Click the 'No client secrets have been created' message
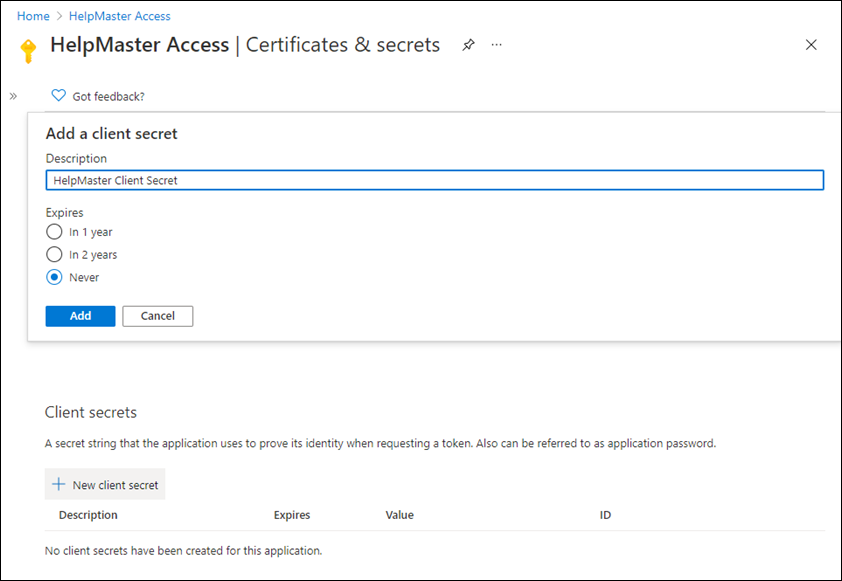Screen dimensions: 842x581 click(183, 550)
